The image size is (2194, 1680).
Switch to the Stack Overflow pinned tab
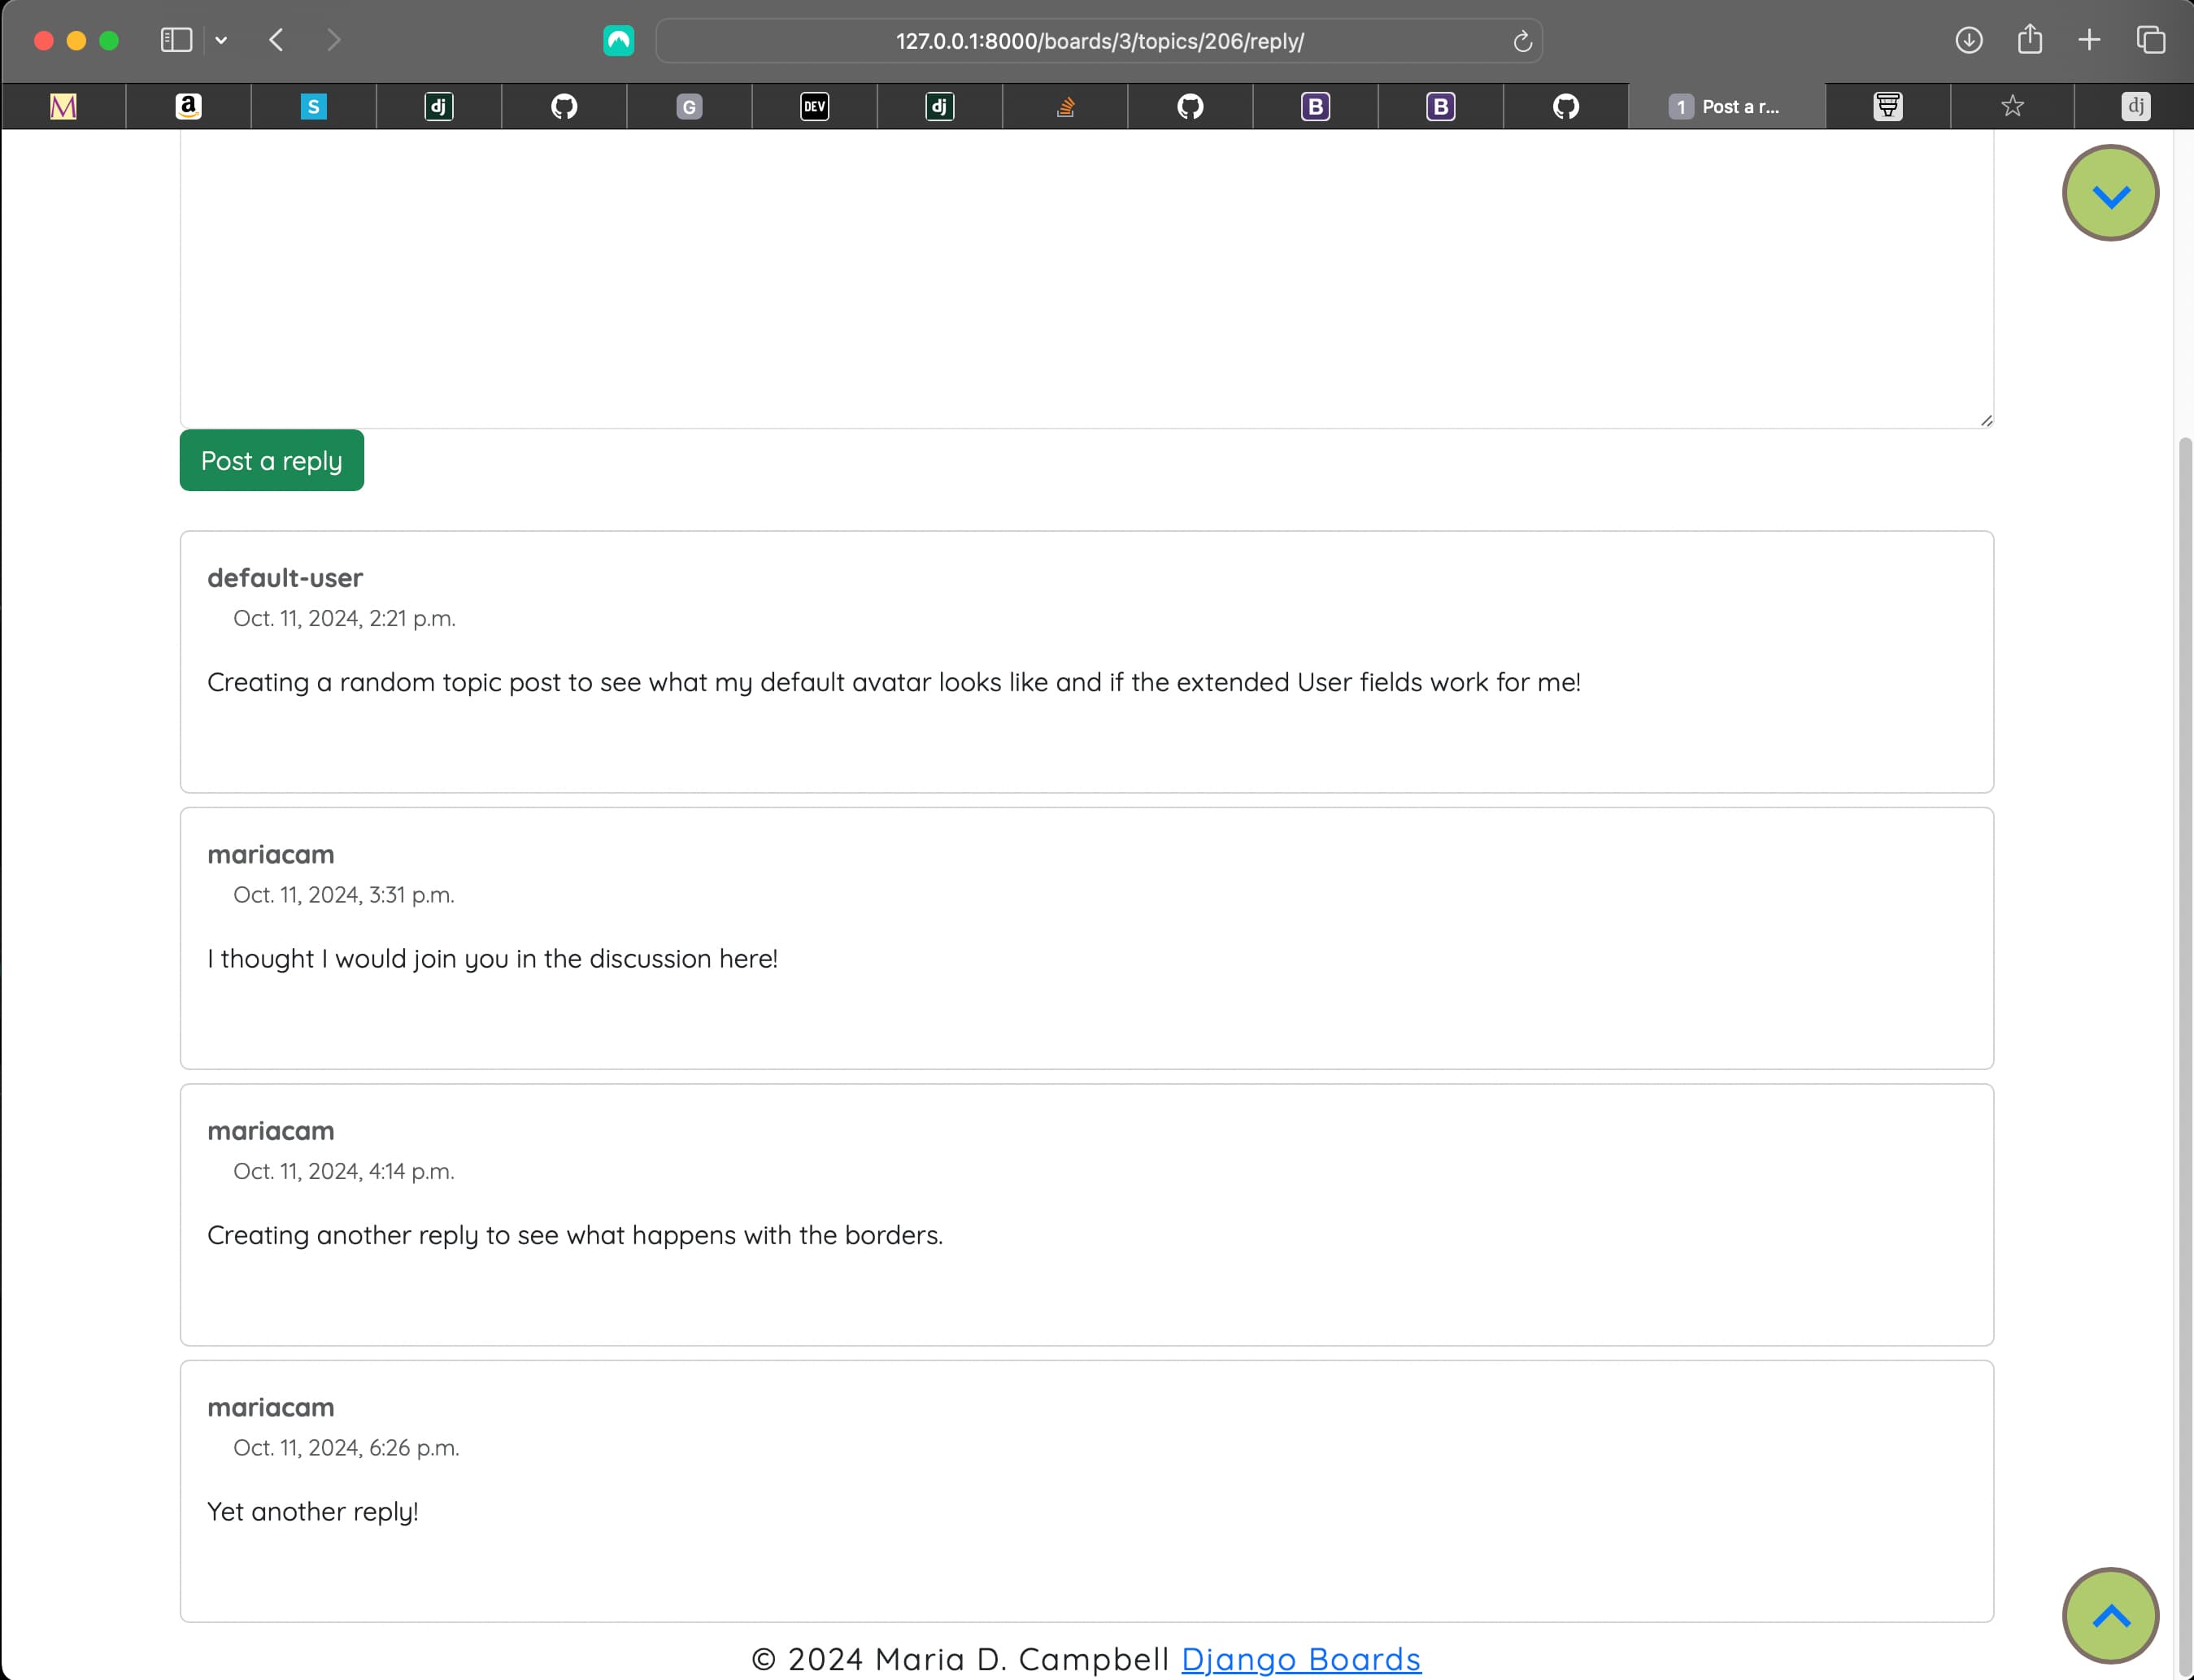(1065, 106)
